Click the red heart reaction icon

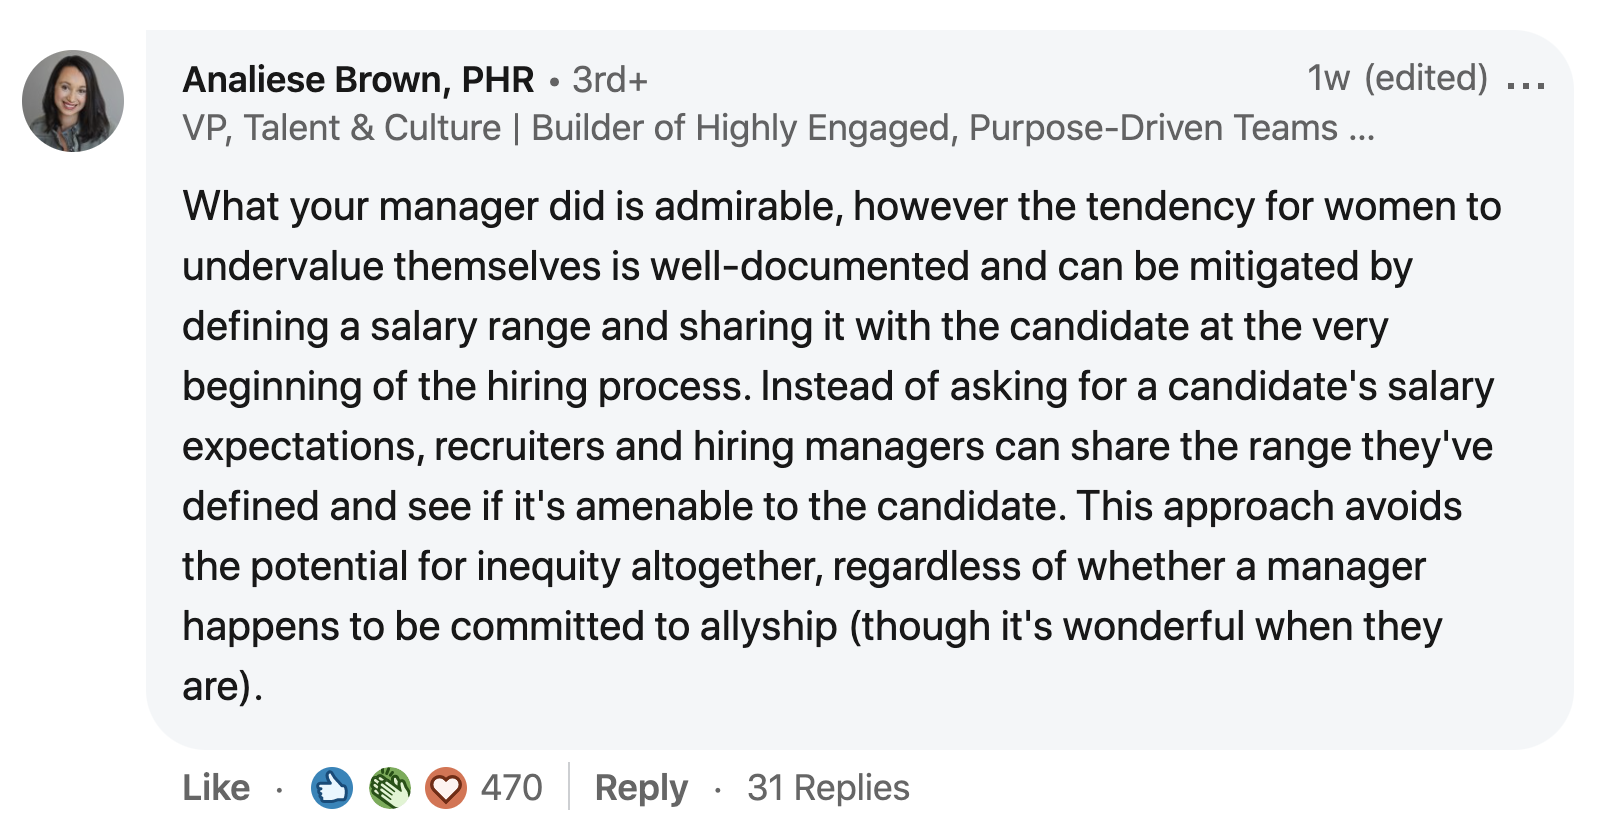tap(446, 788)
